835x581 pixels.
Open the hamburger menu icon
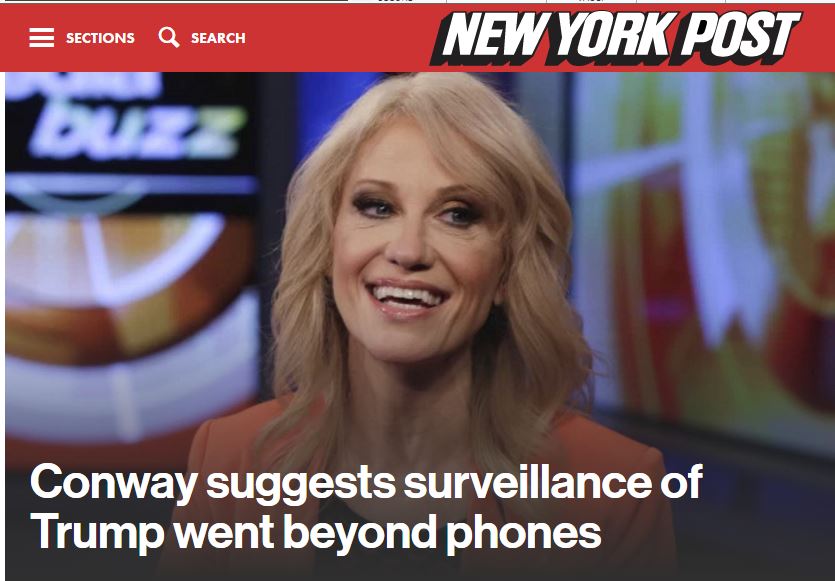pos(42,38)
